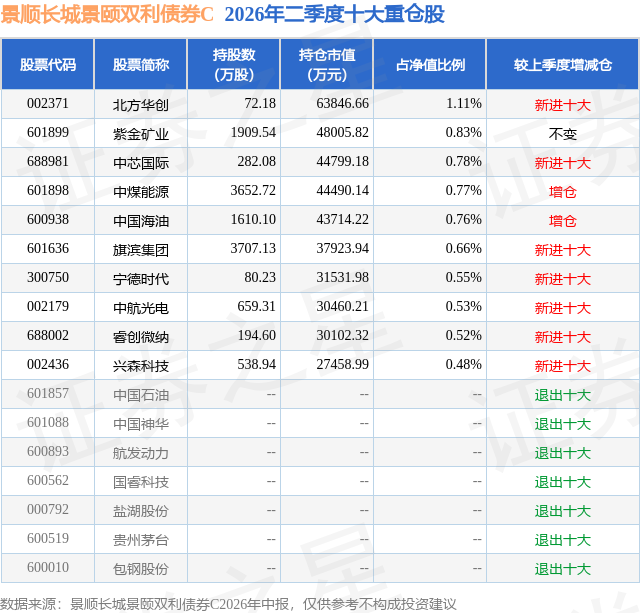Click the 股票代码 column header

point(48,64)
